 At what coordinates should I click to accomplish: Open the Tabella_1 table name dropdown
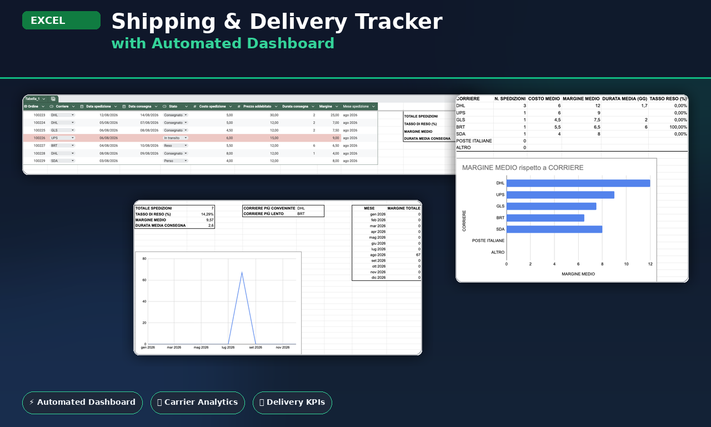pyautogui.click(x=44, y=99)
